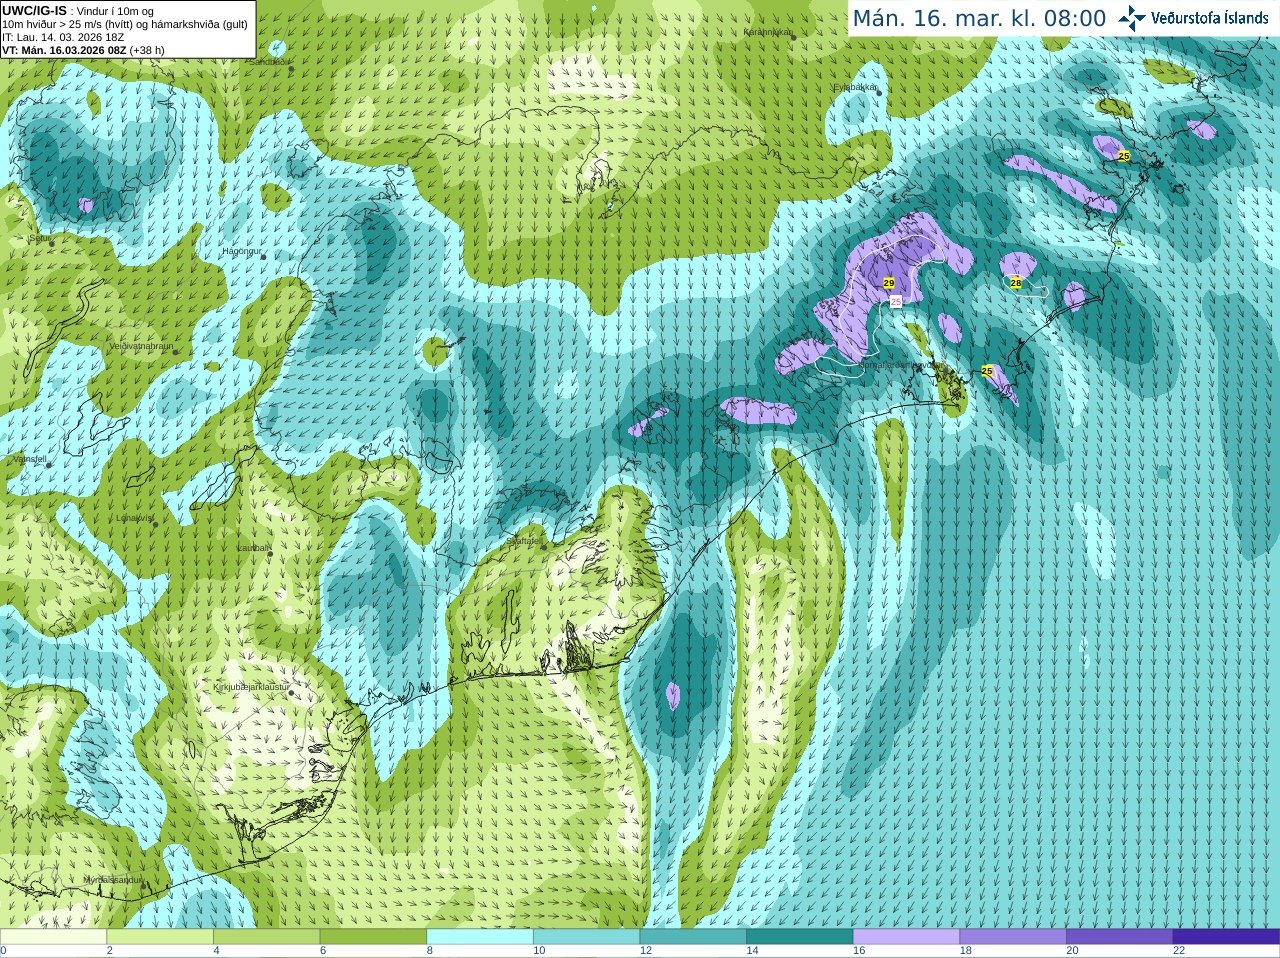The image size is (1280, 958).
Task: Click the Eyjabakkar station label
Action: coord(856,87)
